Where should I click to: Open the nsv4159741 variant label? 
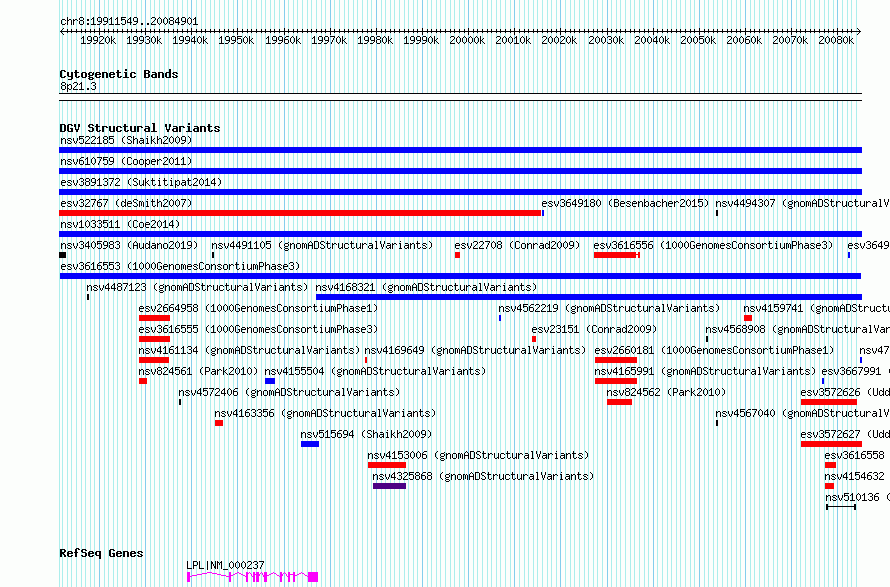(816, 308)
